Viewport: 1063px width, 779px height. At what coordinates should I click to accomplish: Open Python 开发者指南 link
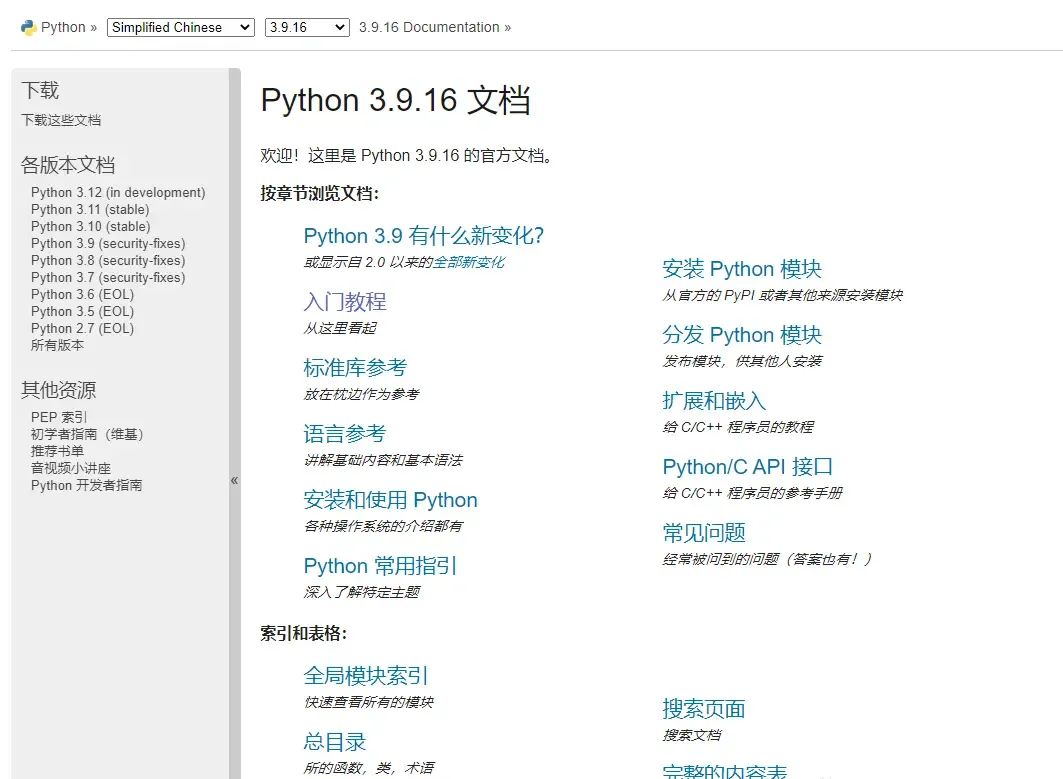coord(87,485)
